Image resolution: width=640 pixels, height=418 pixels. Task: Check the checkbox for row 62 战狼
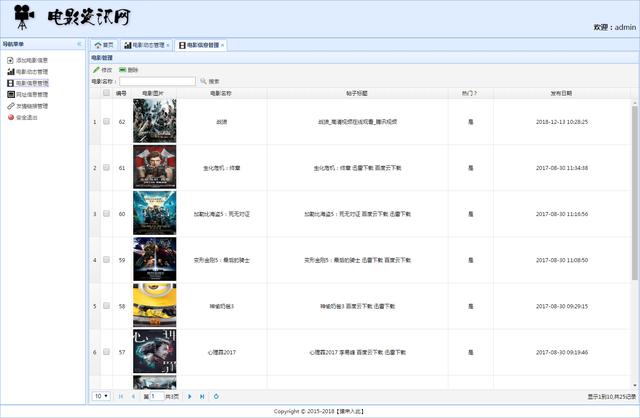[x=107, y=121]
